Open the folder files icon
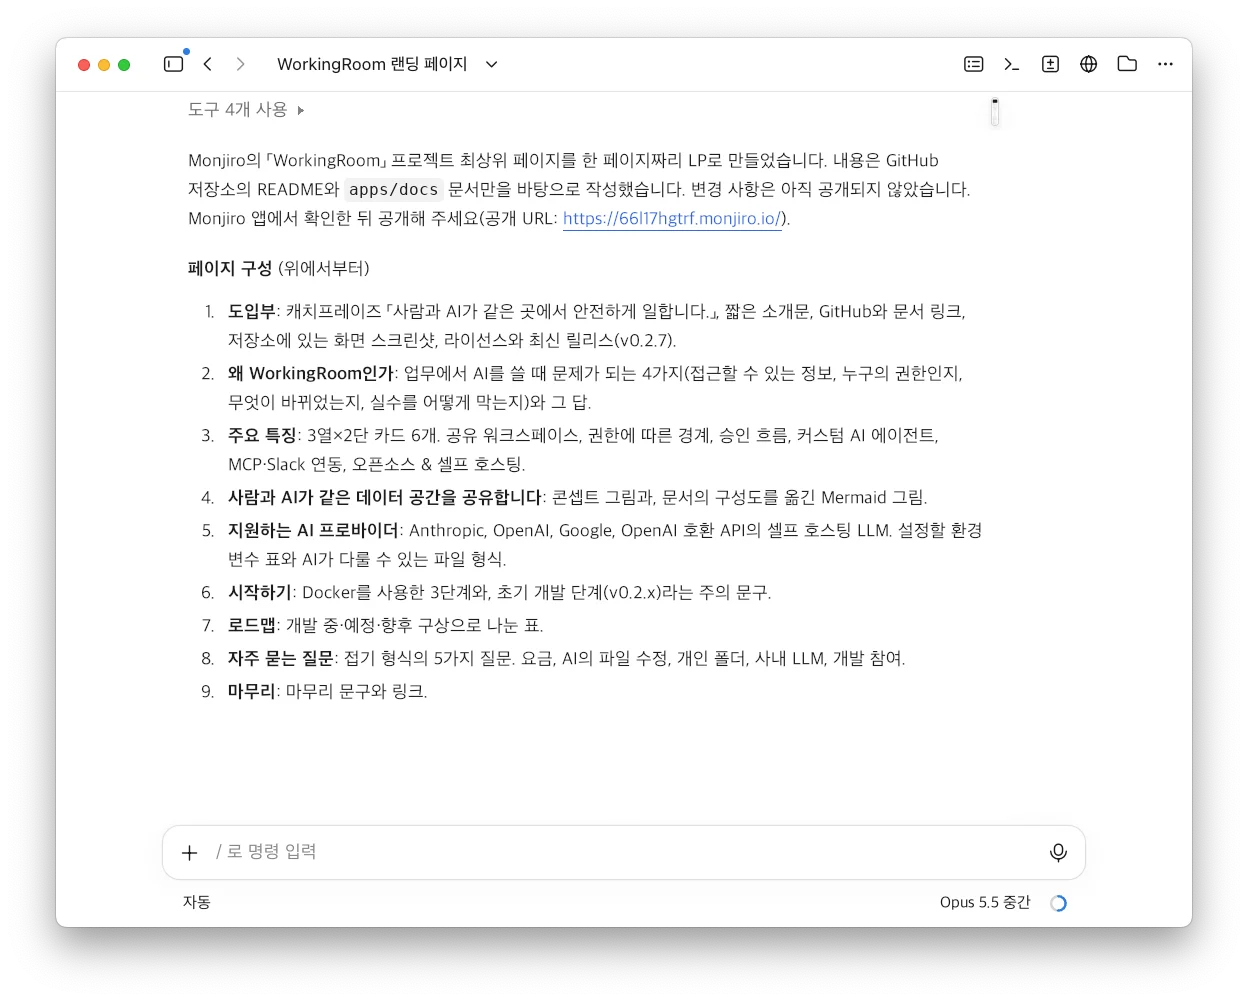Image resolution: width=1248 pixels, height=1001 pixels. 1127,64
